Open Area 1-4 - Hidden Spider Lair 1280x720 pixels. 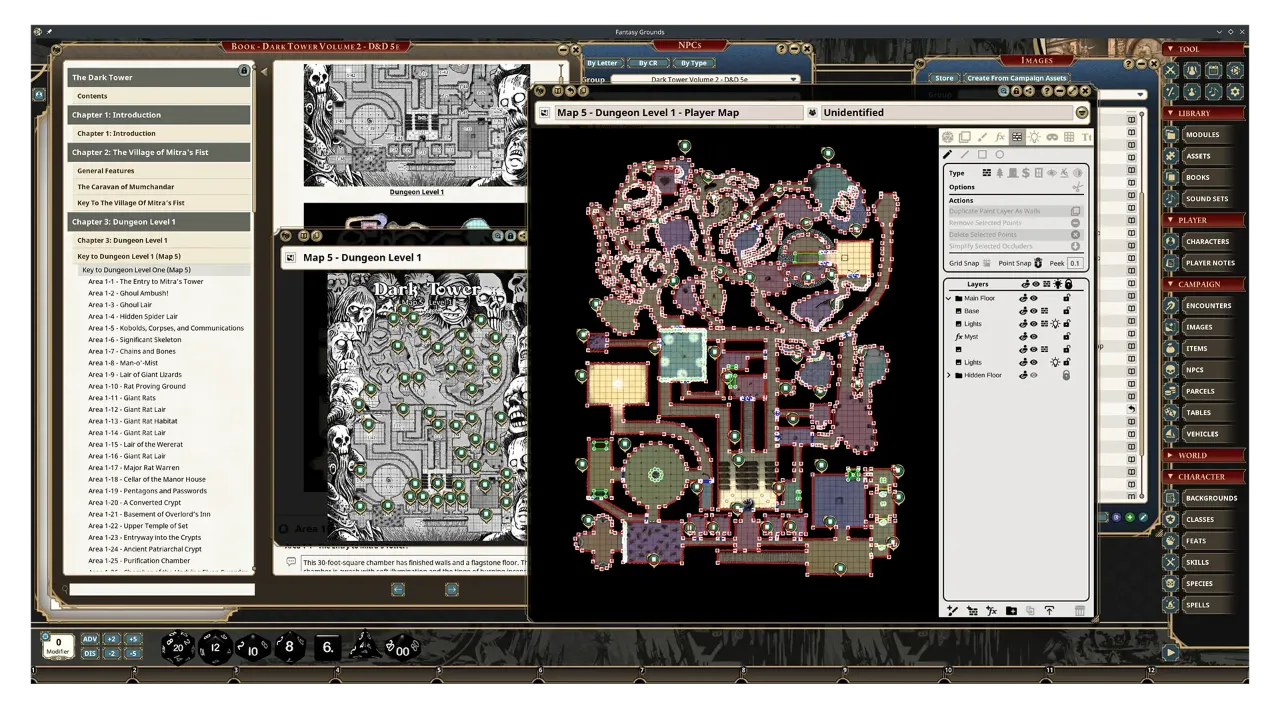(133, 316)
